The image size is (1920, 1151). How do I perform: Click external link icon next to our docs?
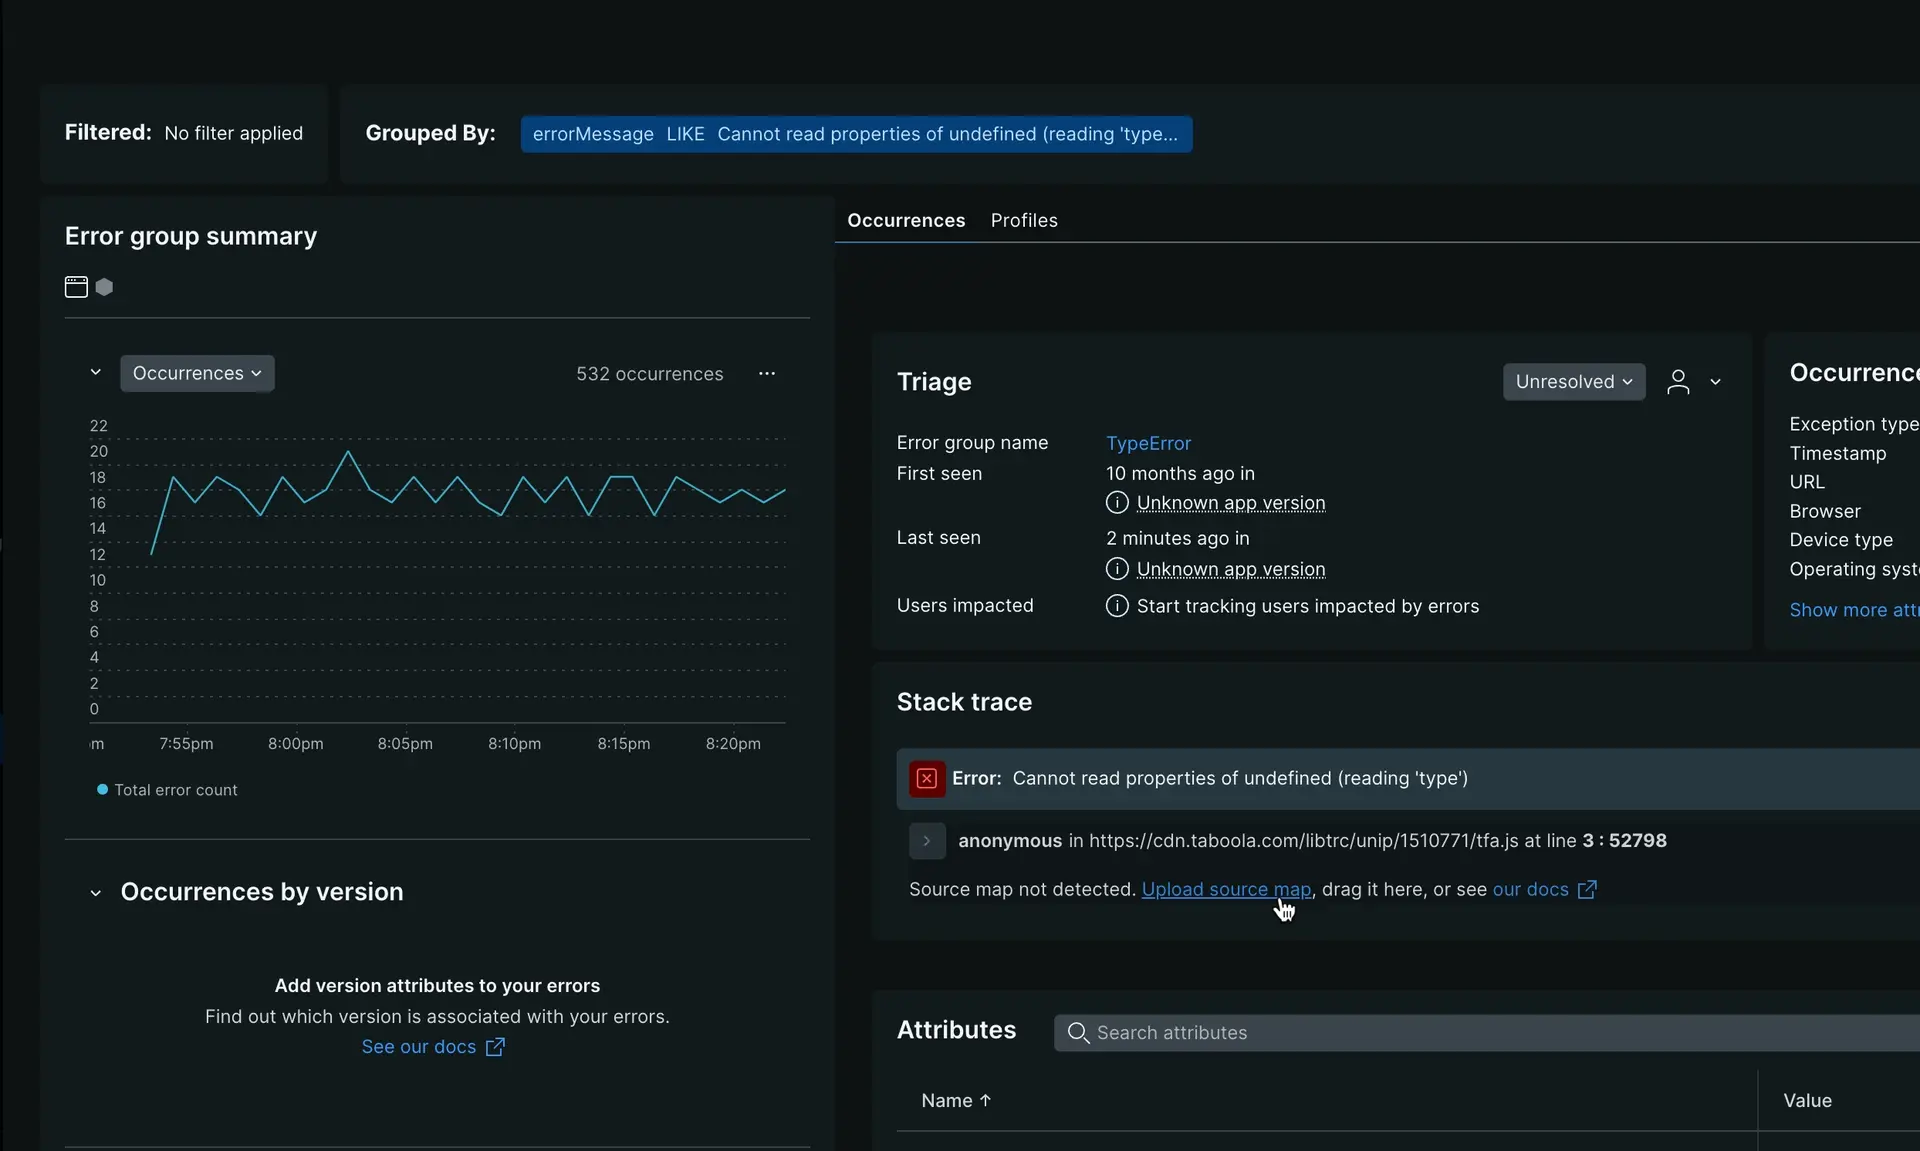pos(1587,889)
